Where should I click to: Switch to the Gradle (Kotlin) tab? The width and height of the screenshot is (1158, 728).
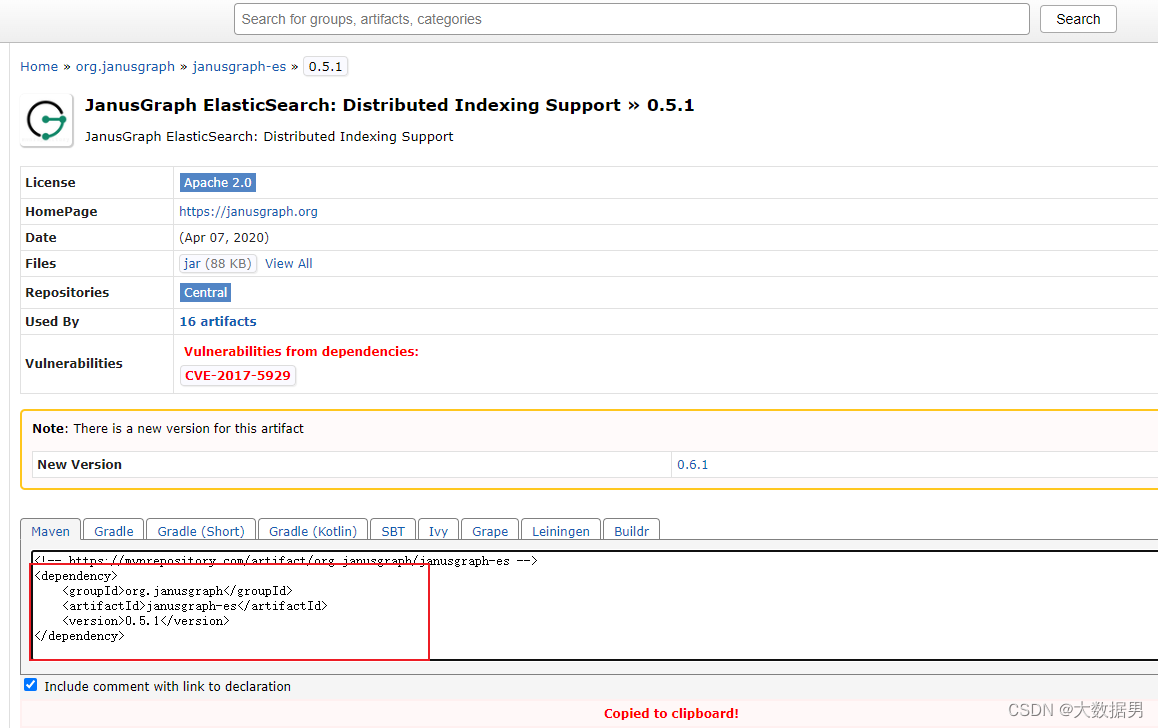pyautogui.click(x=313, y=531)
